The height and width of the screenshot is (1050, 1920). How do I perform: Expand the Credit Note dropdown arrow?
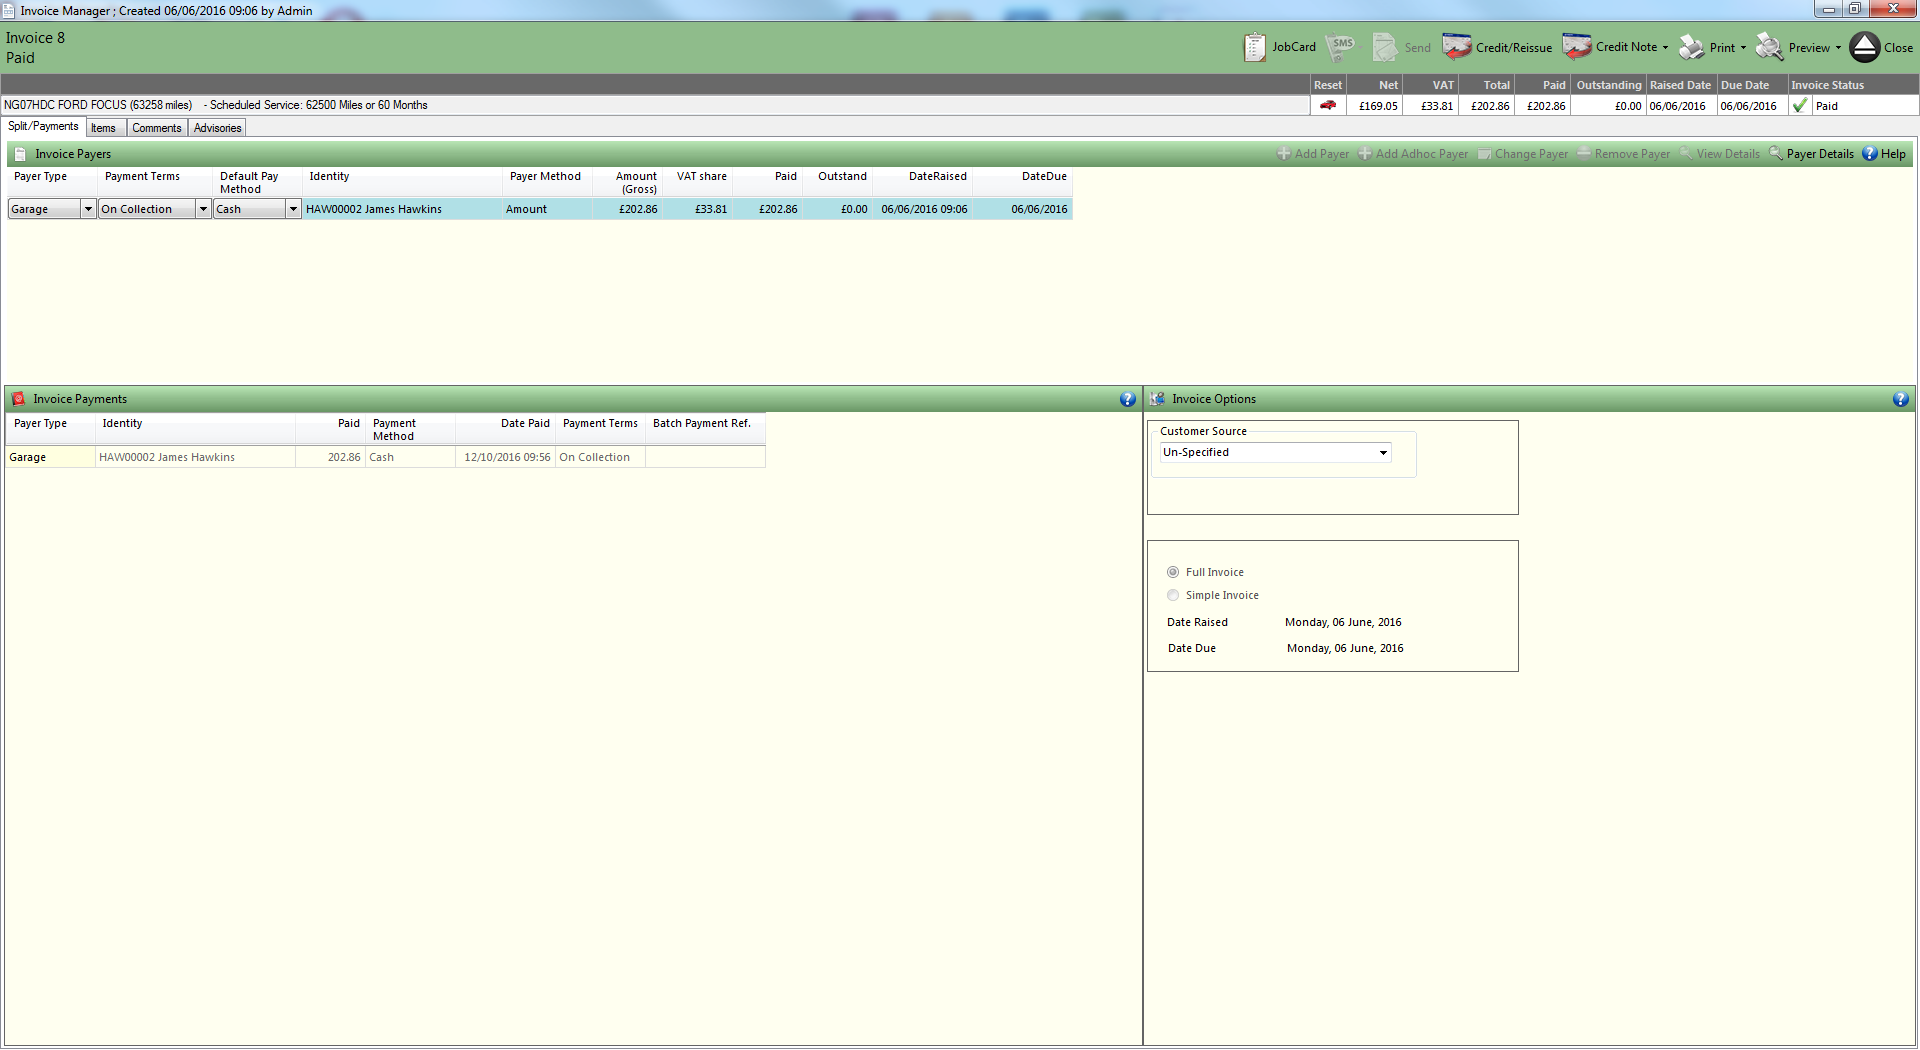(1665, 47)
